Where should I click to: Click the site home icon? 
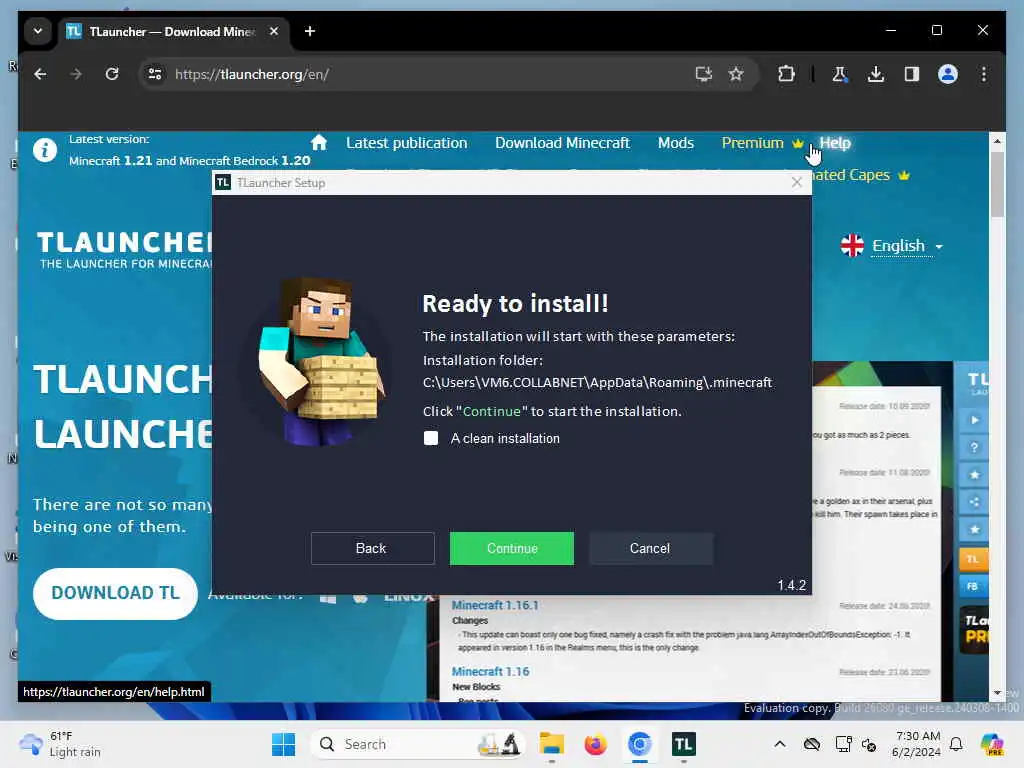pyautogui.click(x=319, y=143)
